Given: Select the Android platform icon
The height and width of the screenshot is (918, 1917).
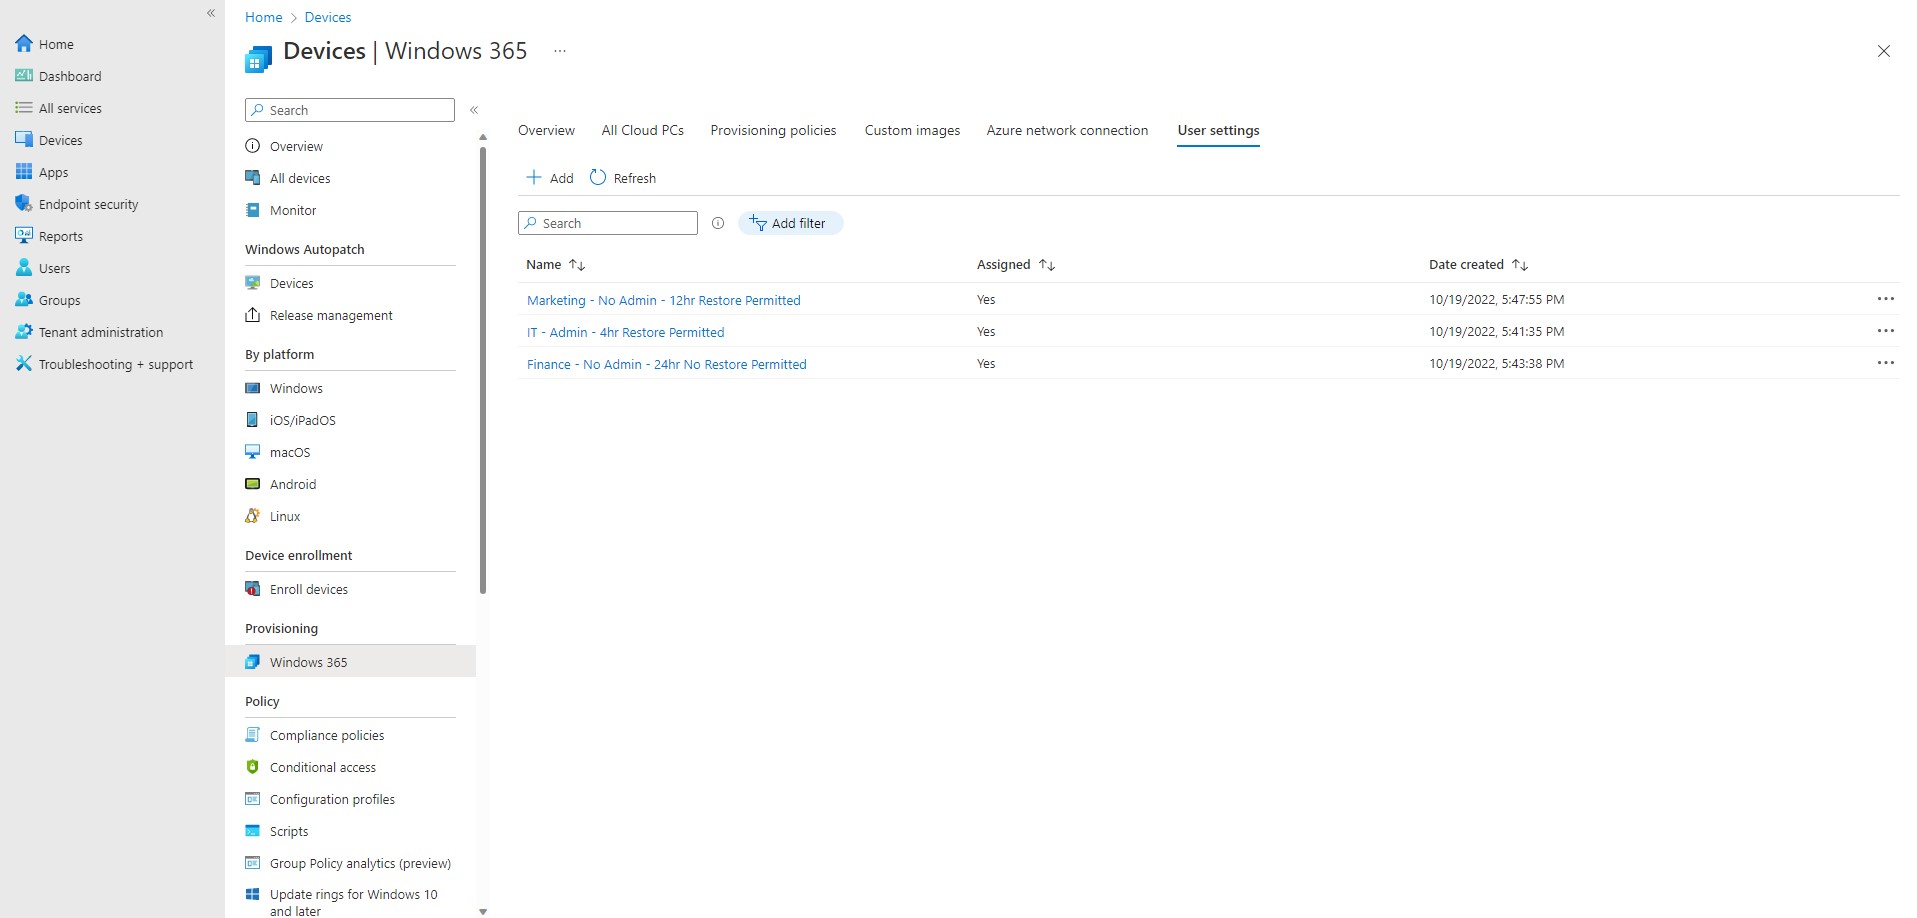Looking at the screenshot, I should point(253,484).
